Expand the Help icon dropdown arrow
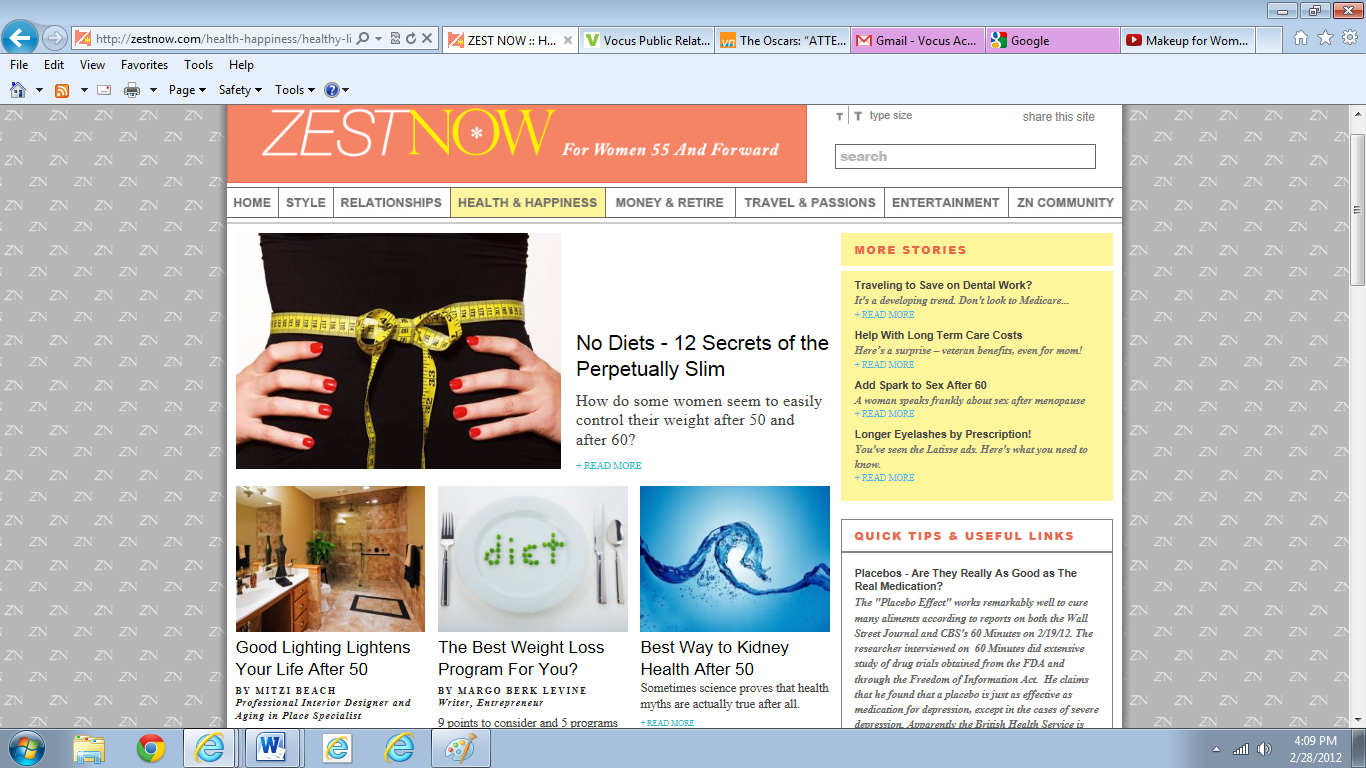Image resolution: width=1366 pixels, height=768 pixels. pyautogui.click(x=346, y=90)
